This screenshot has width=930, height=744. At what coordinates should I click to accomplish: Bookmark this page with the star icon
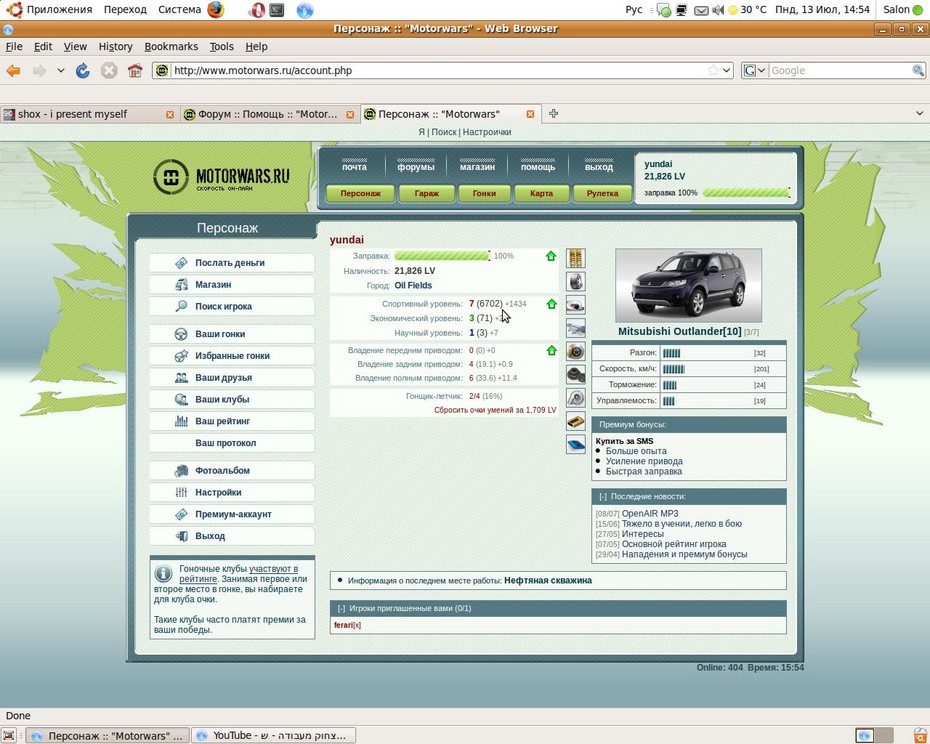click(x=713, y=70)
